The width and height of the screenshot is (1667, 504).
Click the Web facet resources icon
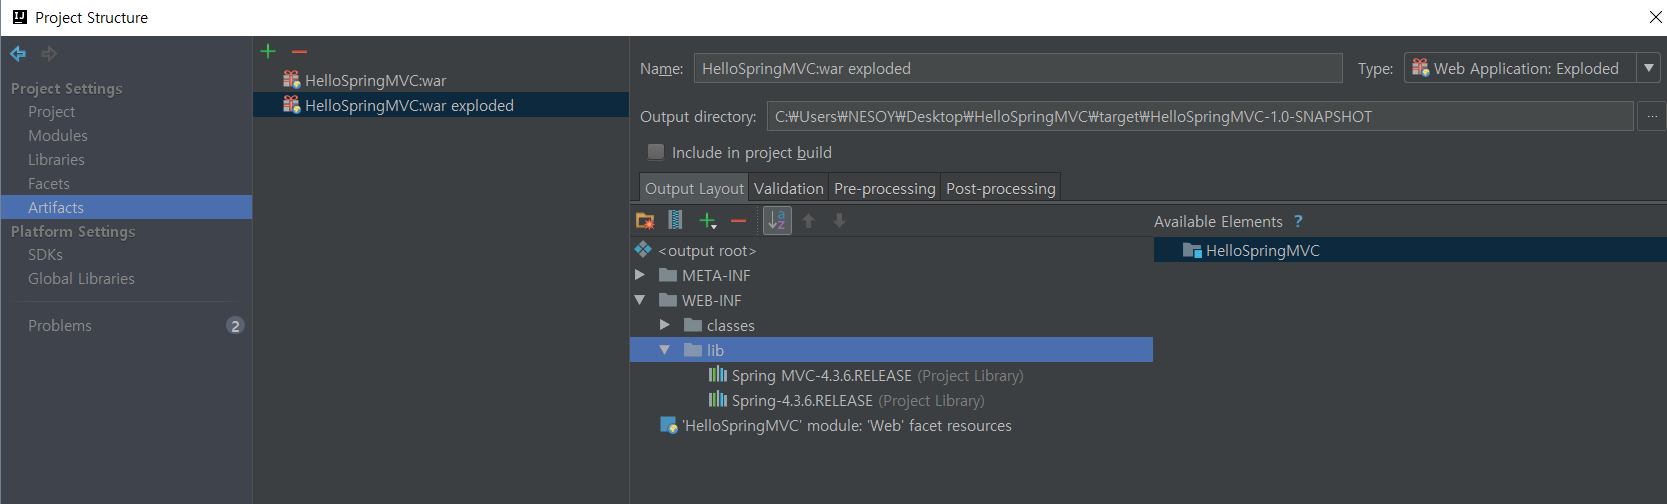[x=669, y=425]
